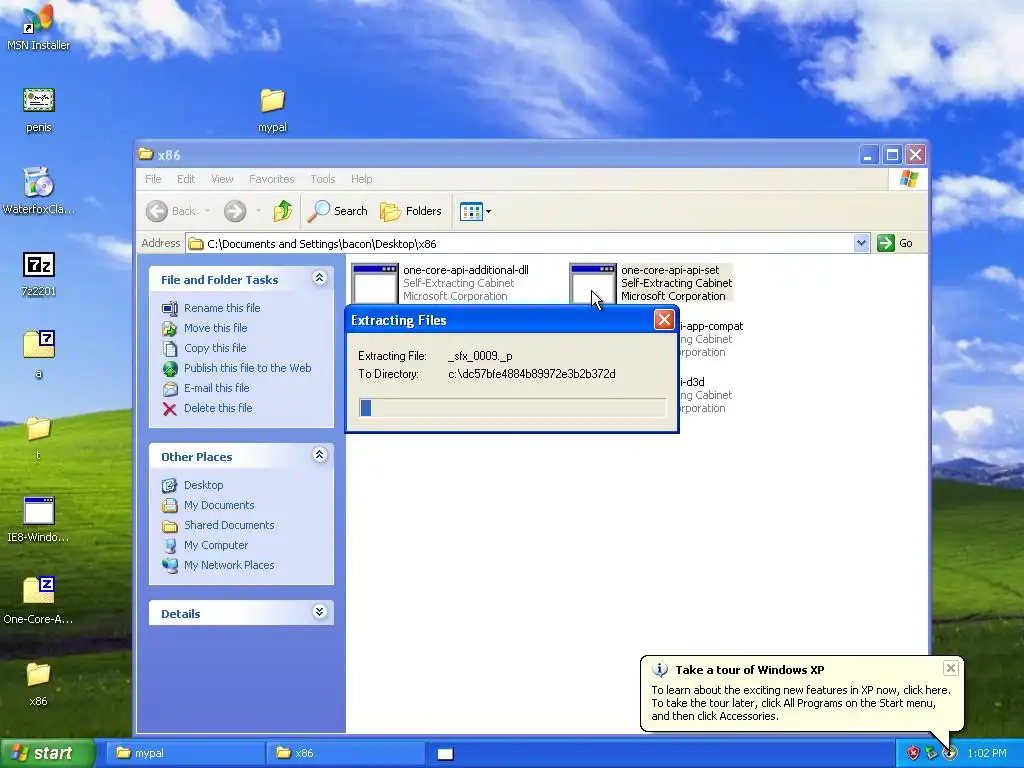Click E-mail this file
Image resolution: width=1024 pixels, height=768 pixels.
206,388
